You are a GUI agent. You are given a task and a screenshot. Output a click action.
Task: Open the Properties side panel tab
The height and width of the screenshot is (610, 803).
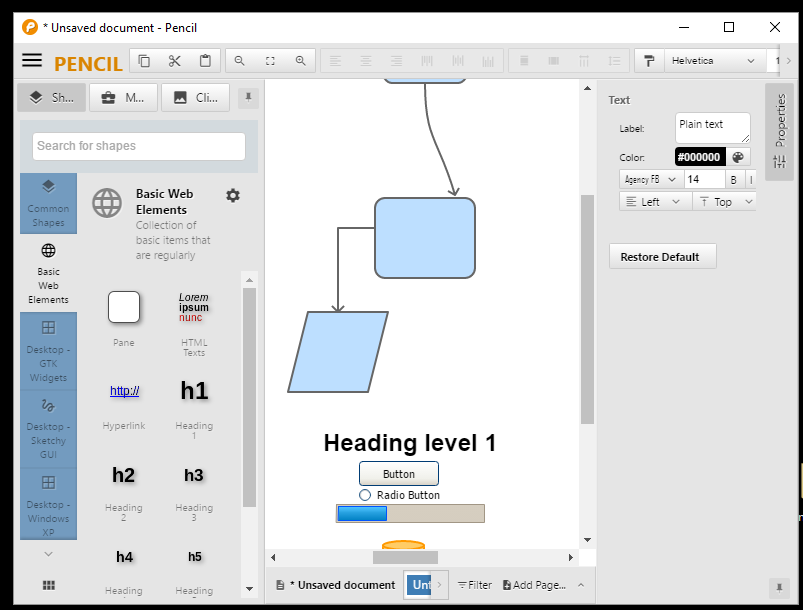[x=781, y=122]
